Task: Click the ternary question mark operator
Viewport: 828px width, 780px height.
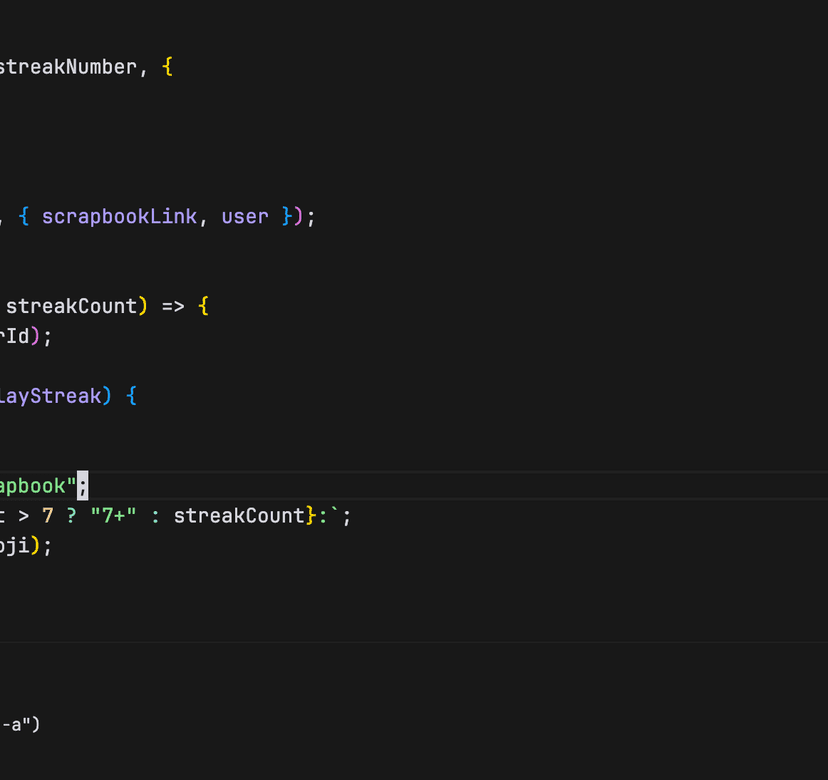Action: tap(71, 516)
